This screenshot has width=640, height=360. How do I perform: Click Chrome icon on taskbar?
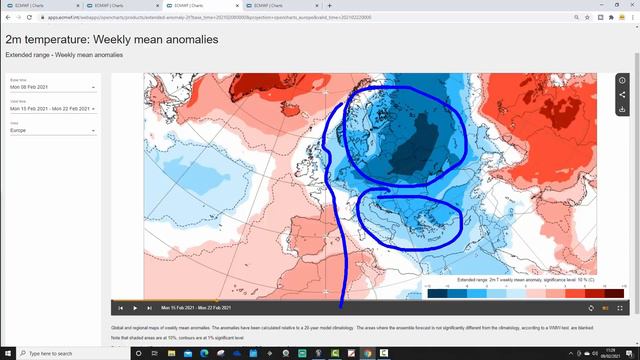point(367,353)
